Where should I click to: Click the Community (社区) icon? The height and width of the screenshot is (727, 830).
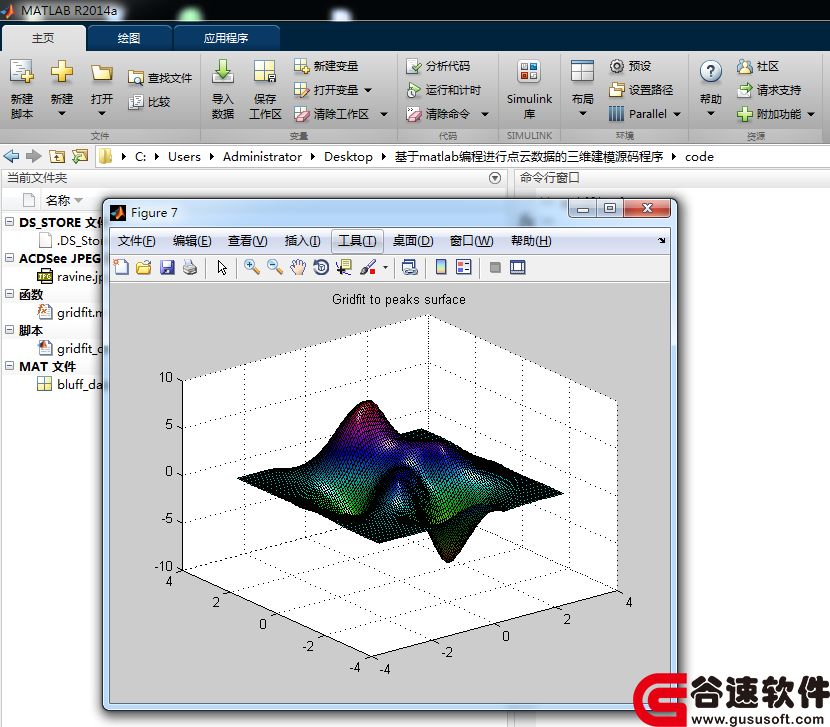pos(744,66)
